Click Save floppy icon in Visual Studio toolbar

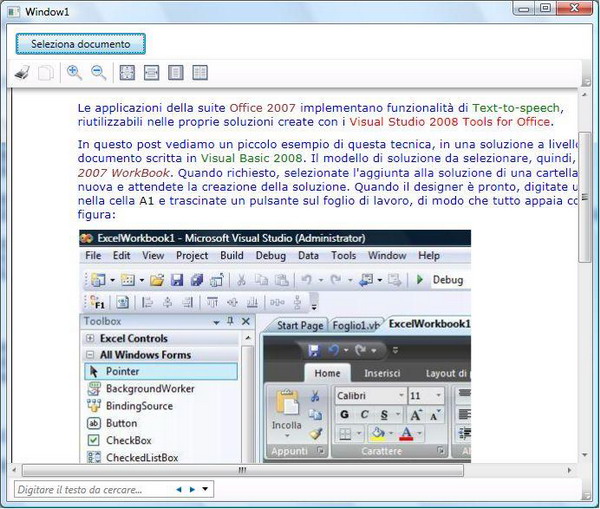(x=176, y=280)
